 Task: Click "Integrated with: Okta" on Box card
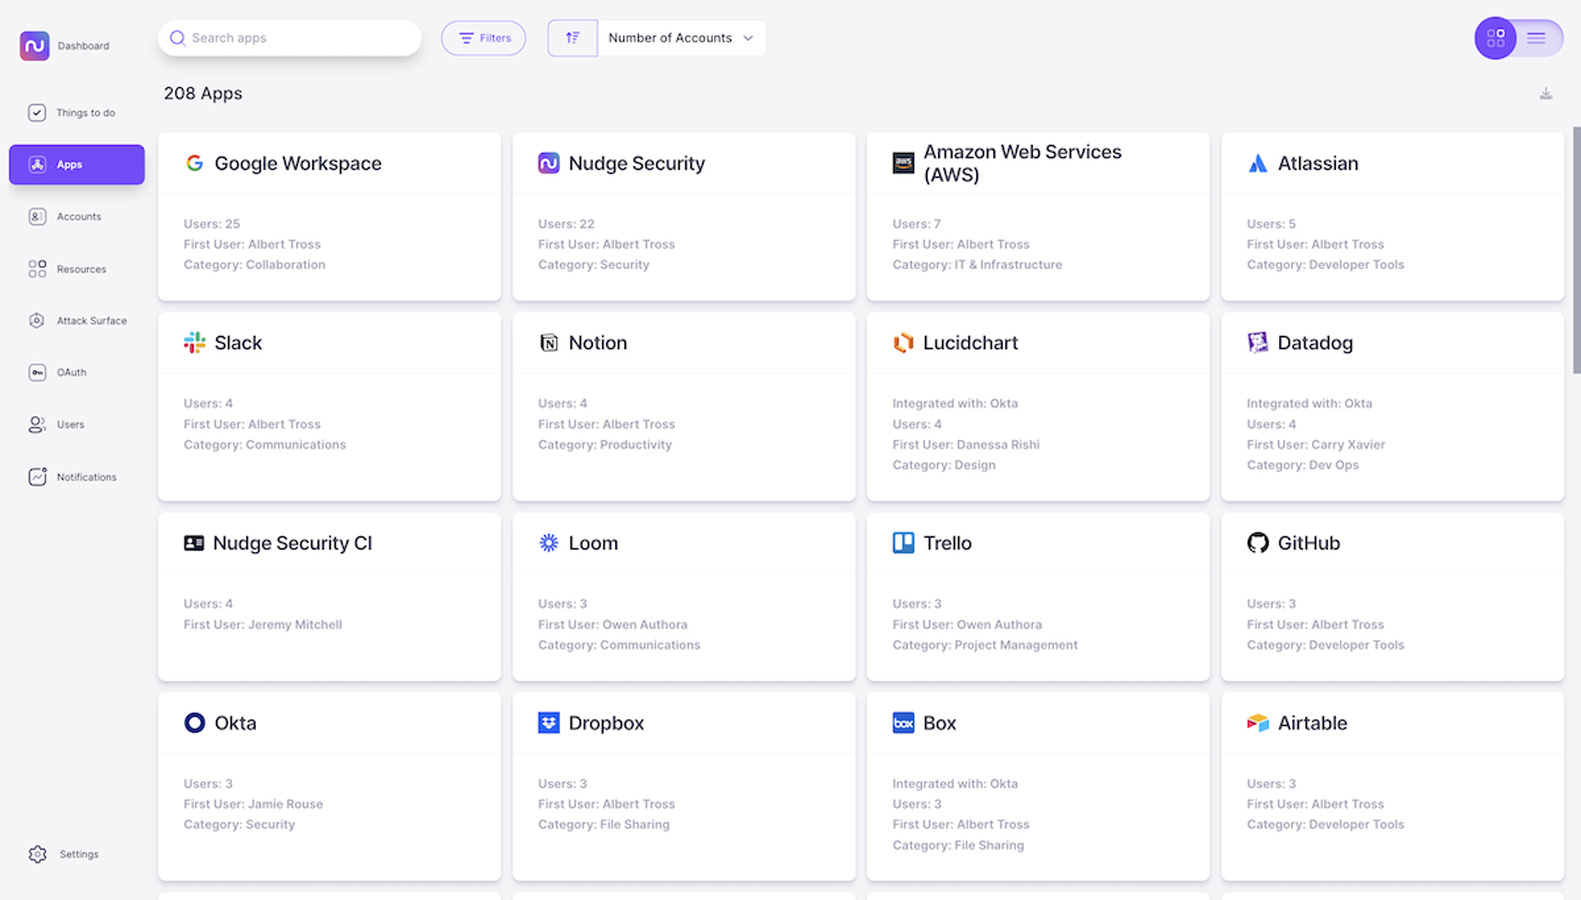pyautogui.click(x=955, y=784)
